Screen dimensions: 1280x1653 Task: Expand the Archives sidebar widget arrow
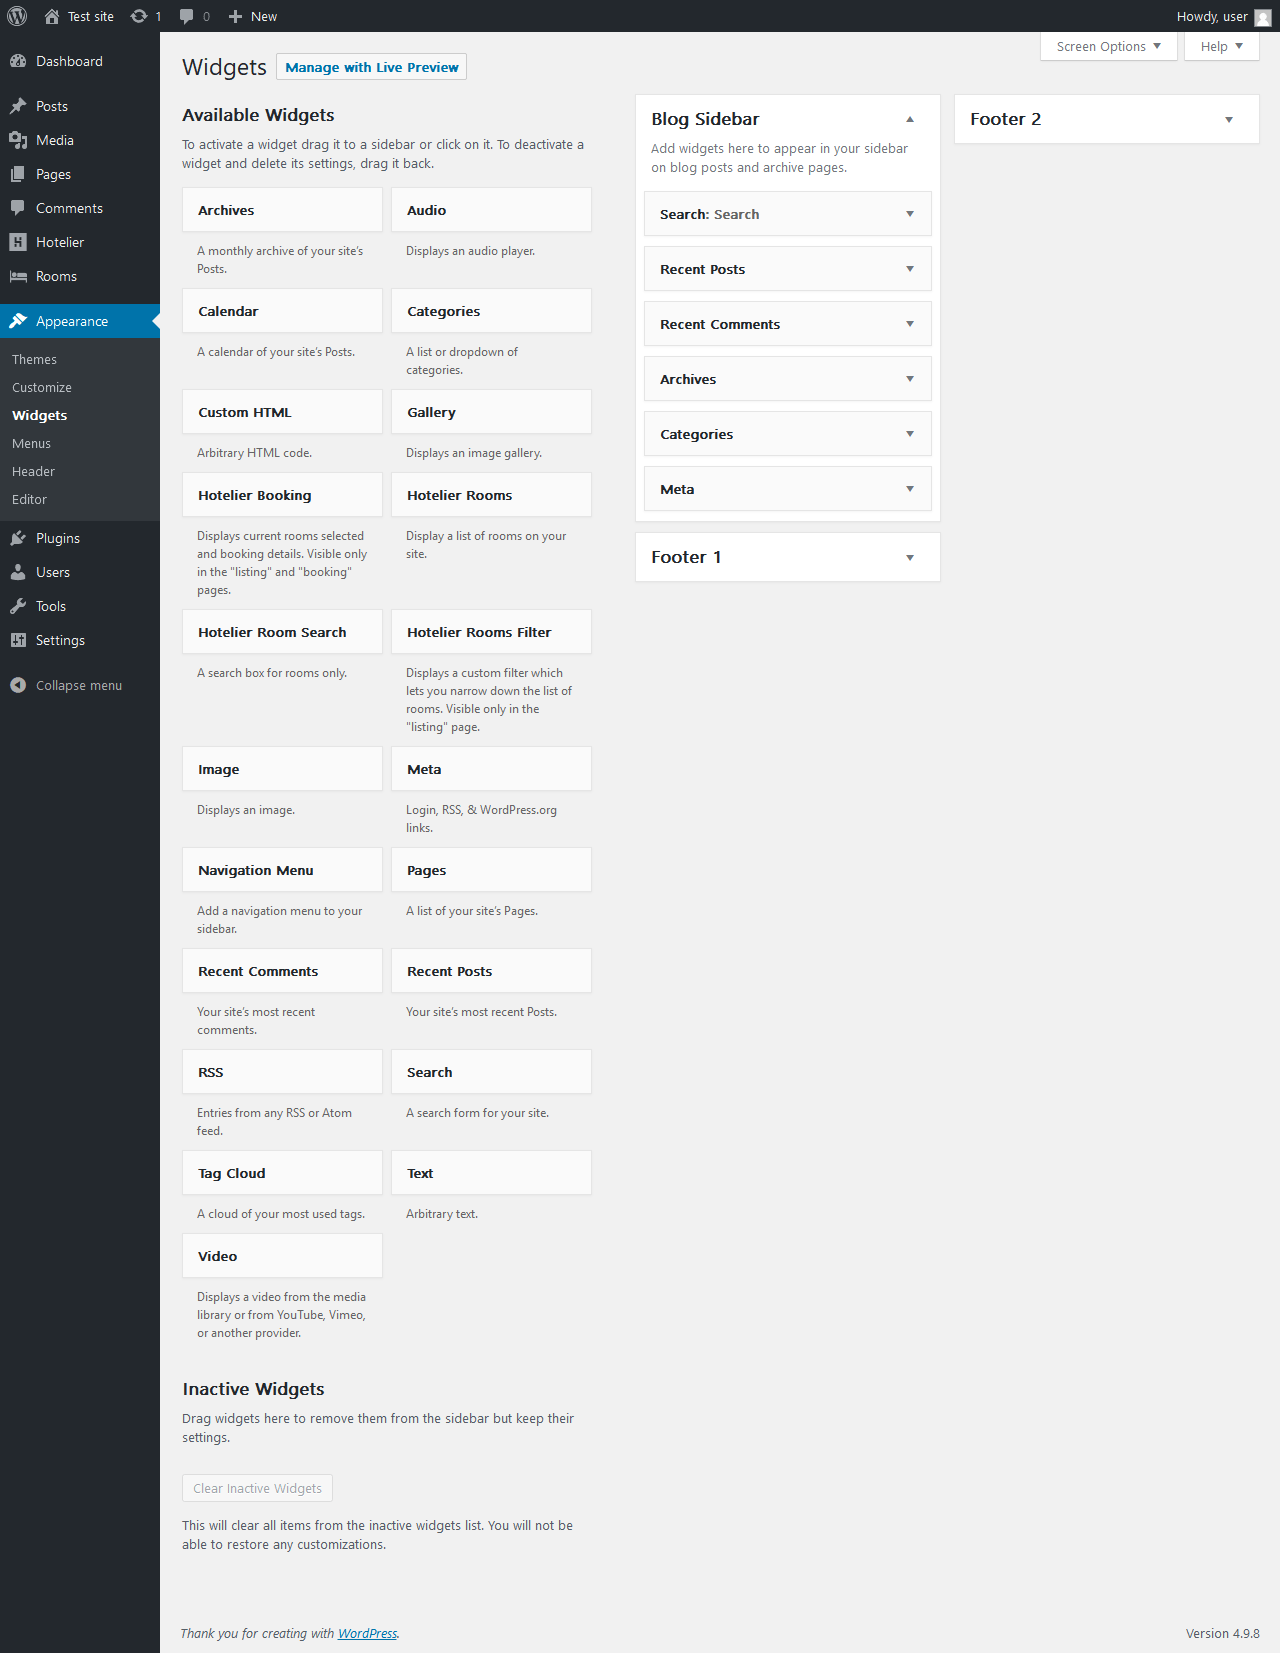point(910,379)
